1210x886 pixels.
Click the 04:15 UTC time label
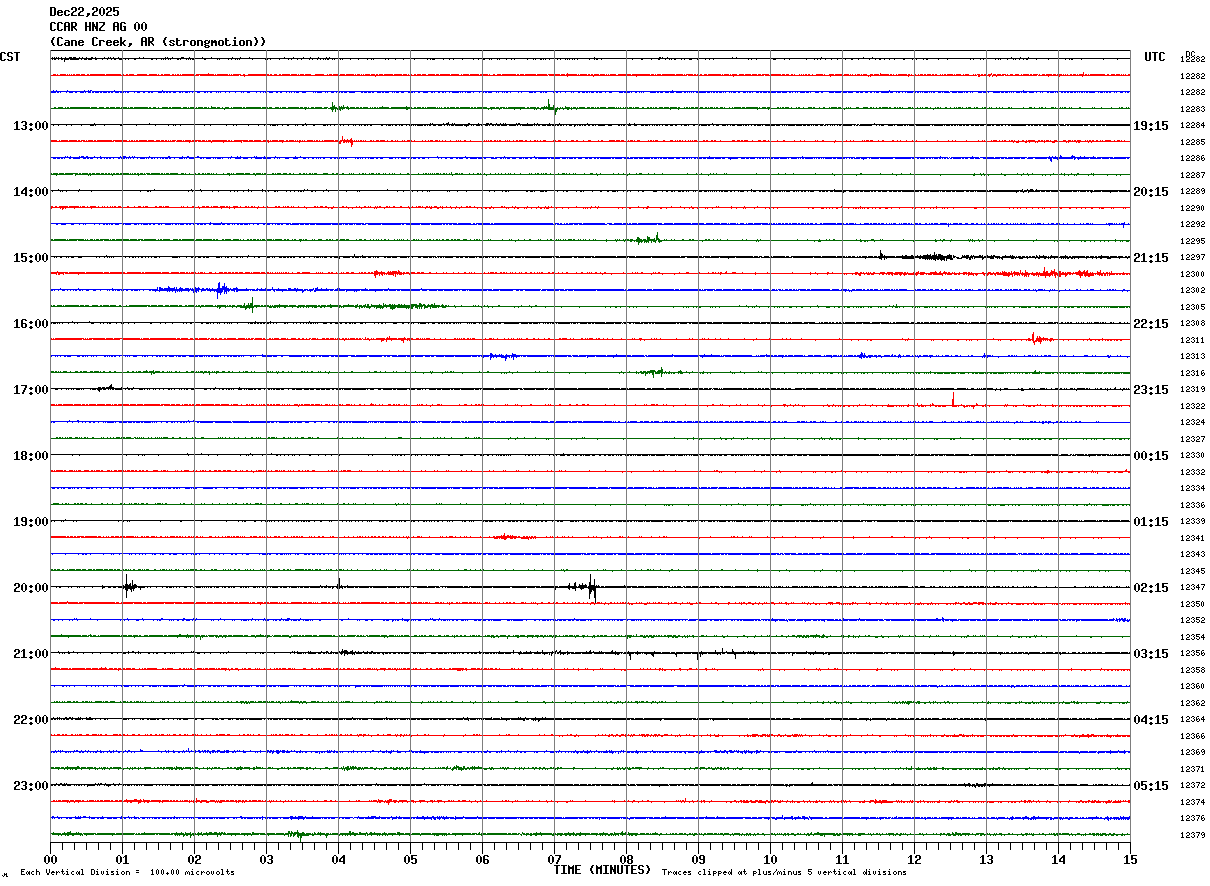coord(1151,719)
